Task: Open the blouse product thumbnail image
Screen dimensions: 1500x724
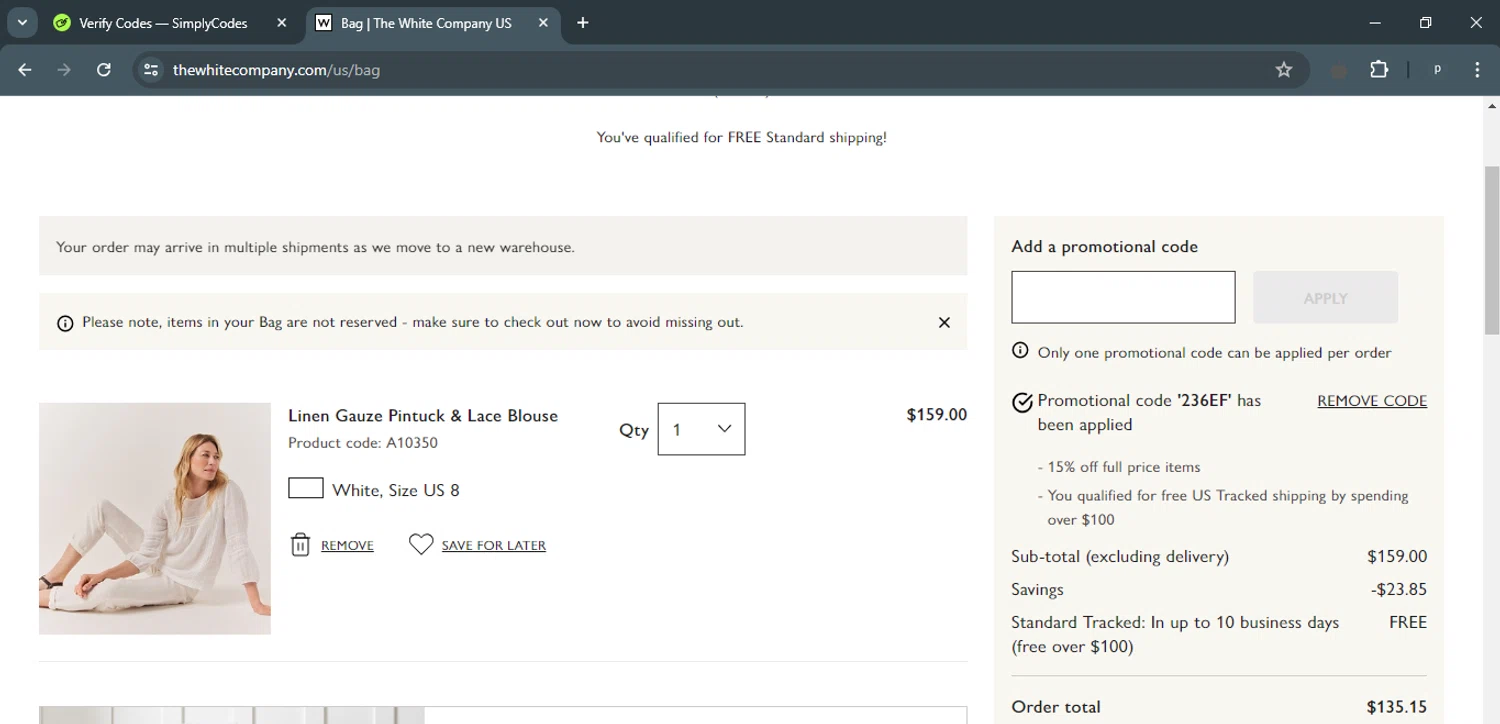Action: (x=155, y=518)
